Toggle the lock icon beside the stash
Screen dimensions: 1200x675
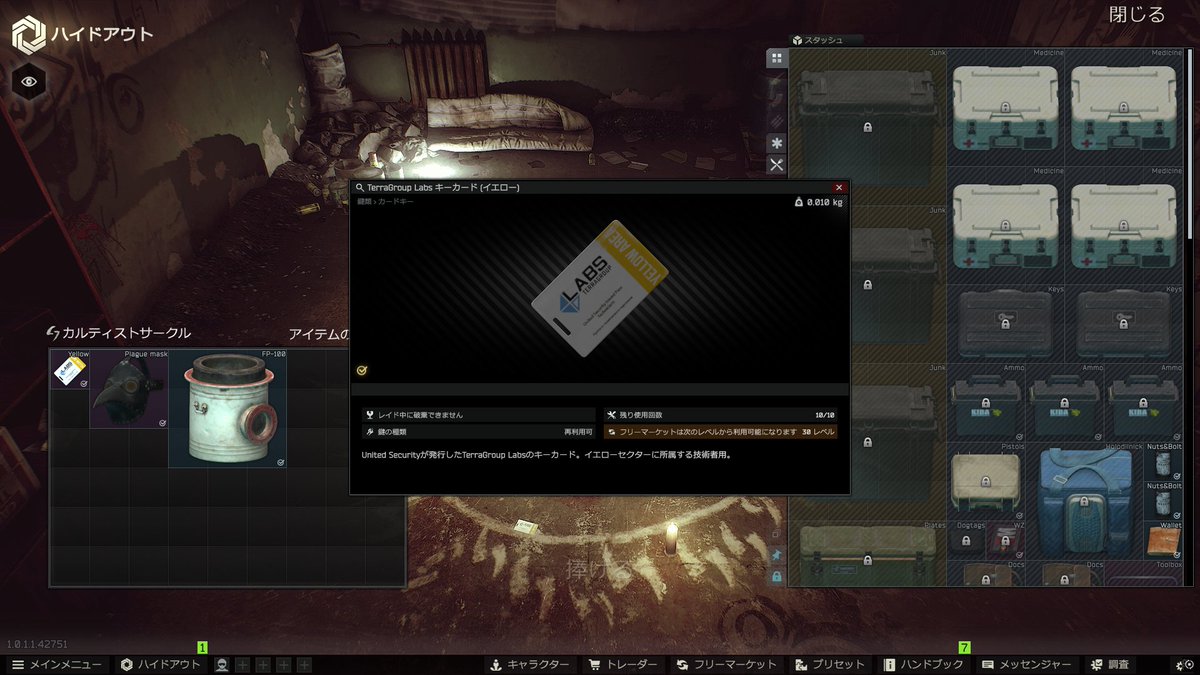776,576
